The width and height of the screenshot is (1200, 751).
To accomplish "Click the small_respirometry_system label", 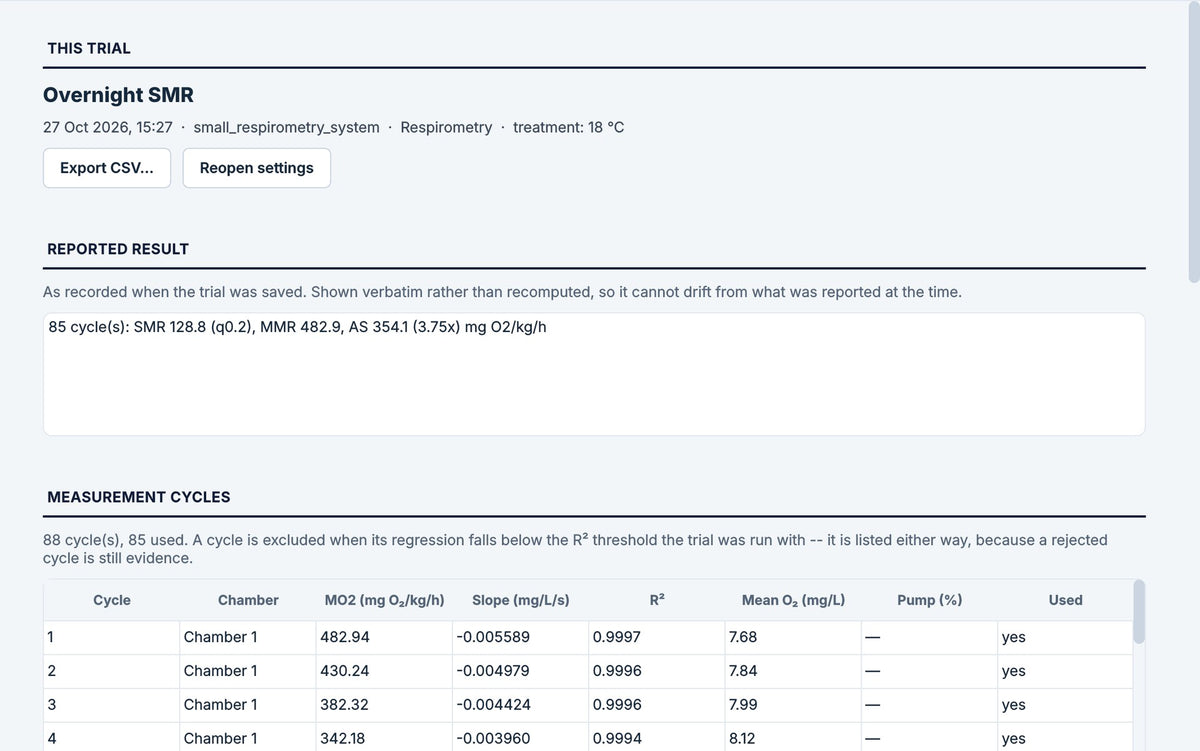I will tap(287, 128).
